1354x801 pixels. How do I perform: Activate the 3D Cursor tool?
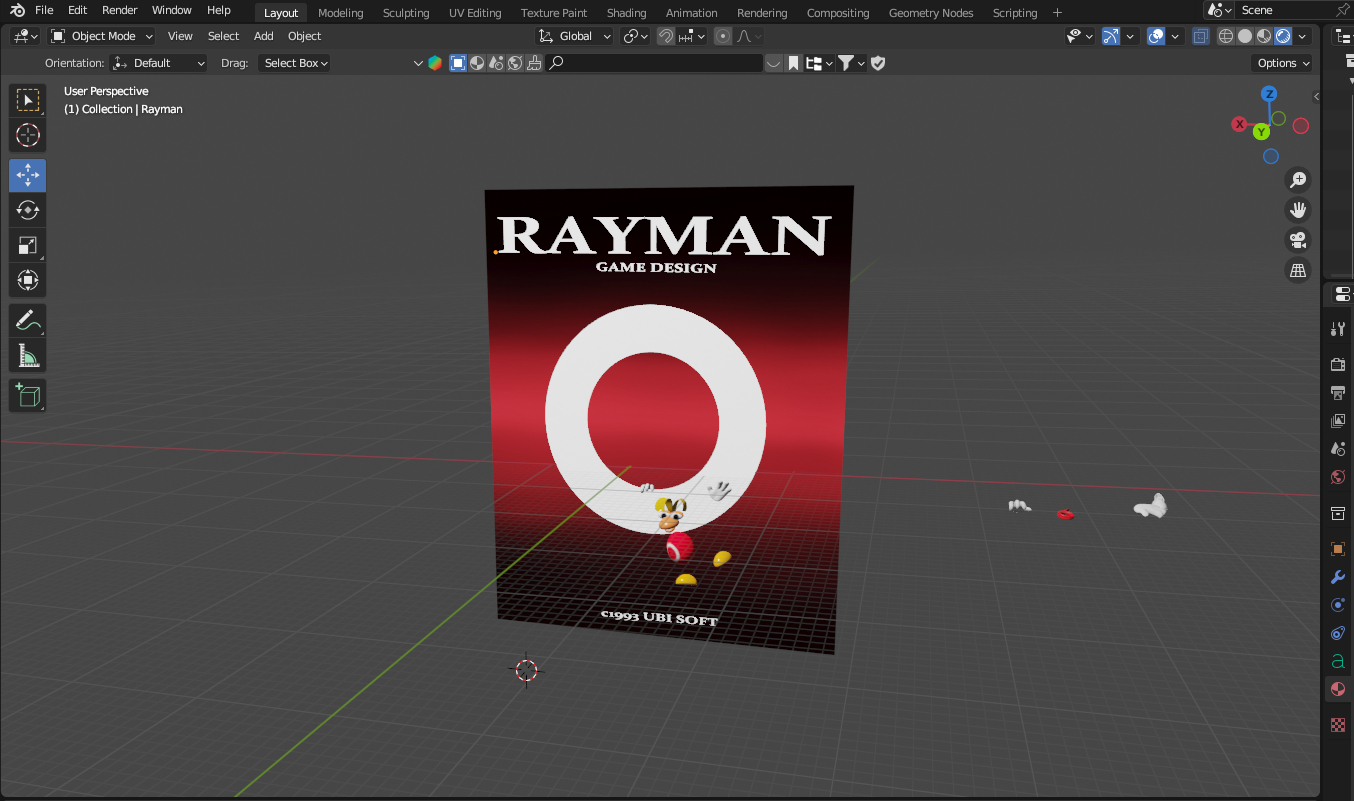[28, 135]
